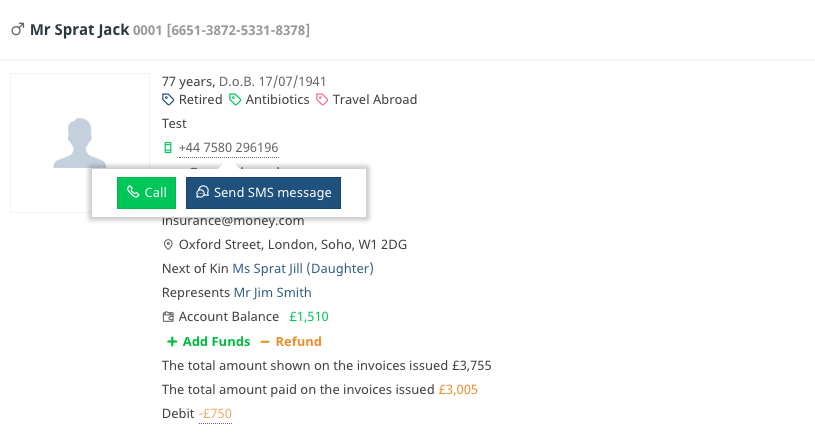Click the orange Refund link
The height and width of the screenshot is (442, 815).
coord(291,342)
